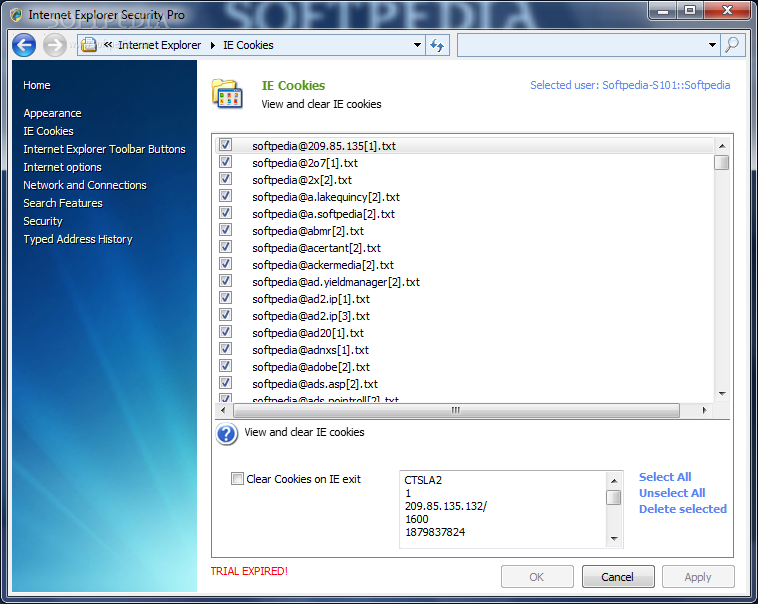Image resolution: width=758 pixels, height=604 pixels.
Task: Toggle softpedia@abmr[2].txt checkbox
Action: click(225, 230)
